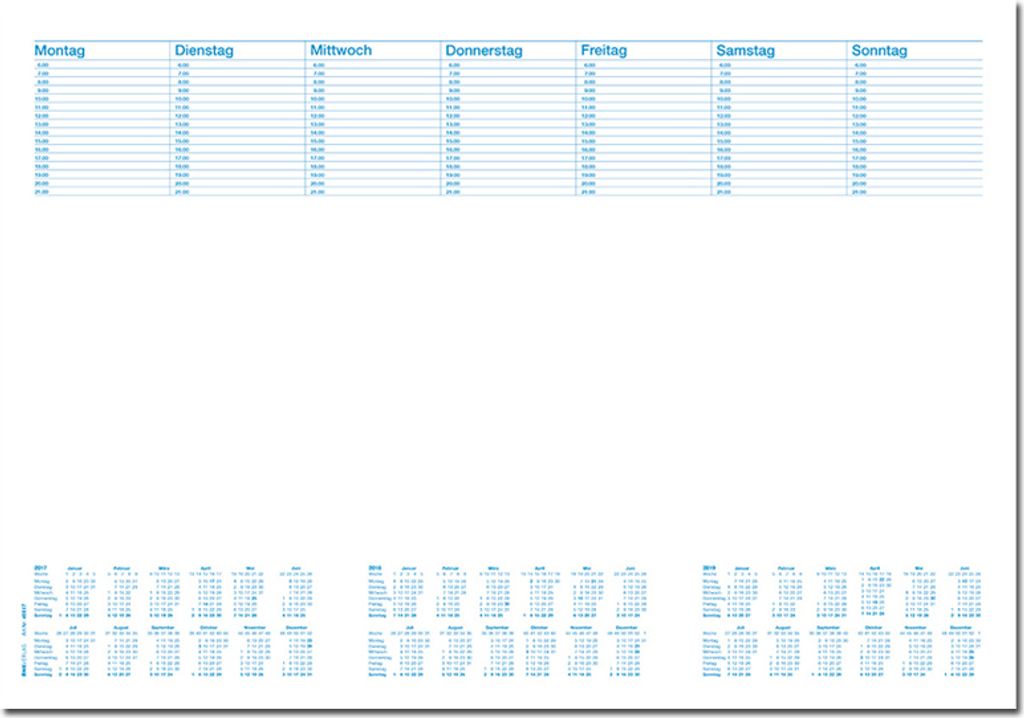Click the Mittwoch column header
Image resolution: width=1024 pixels, height=718 pixels.
click(340, 50)
